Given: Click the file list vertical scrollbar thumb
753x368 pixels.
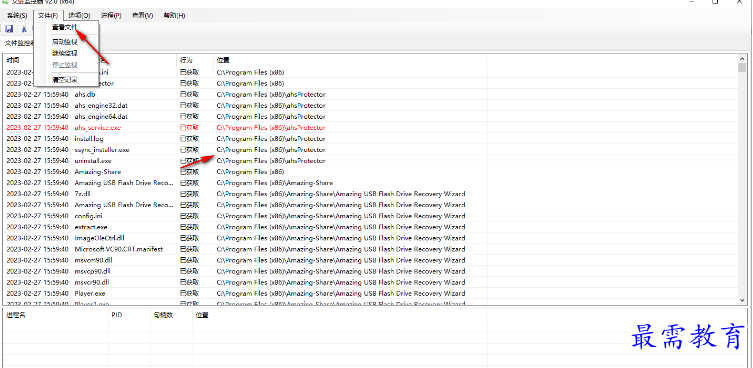Looking at the screenshot, I should (742, 68).
